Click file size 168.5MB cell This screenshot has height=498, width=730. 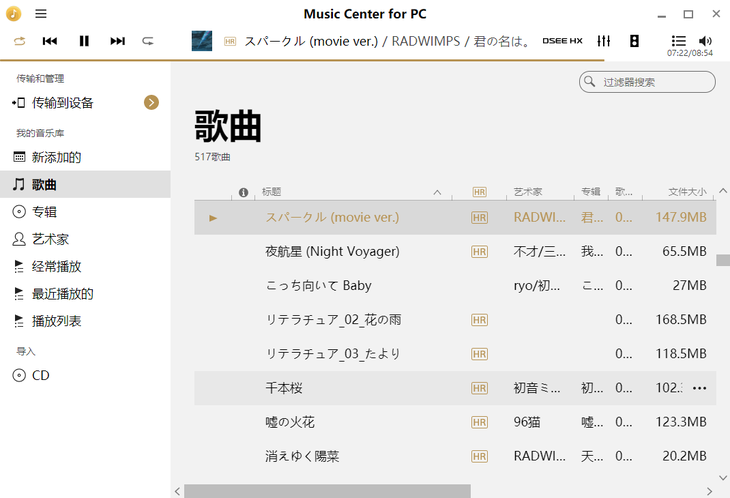[x=681, y=319]
